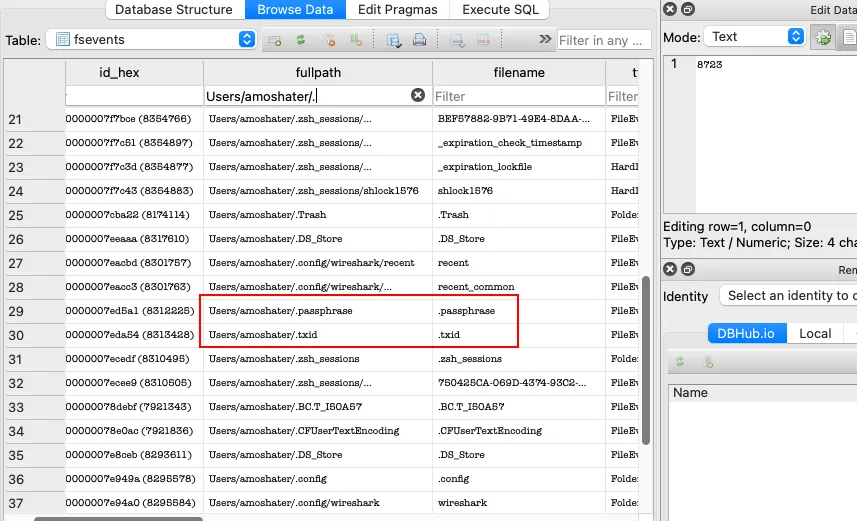This screenshot has height=521, width=857.
Task: Click the vertical scrollbar of the data table
Action: pyautogui.click(x=645, y=360)
